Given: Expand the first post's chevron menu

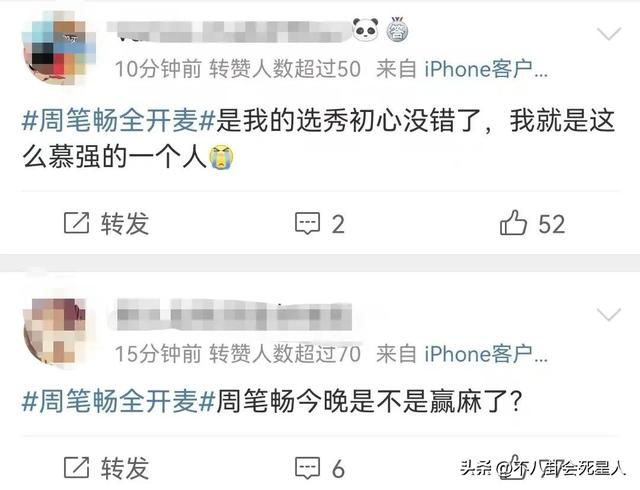Looking at the screenshot, I should [x=609, y=33].
